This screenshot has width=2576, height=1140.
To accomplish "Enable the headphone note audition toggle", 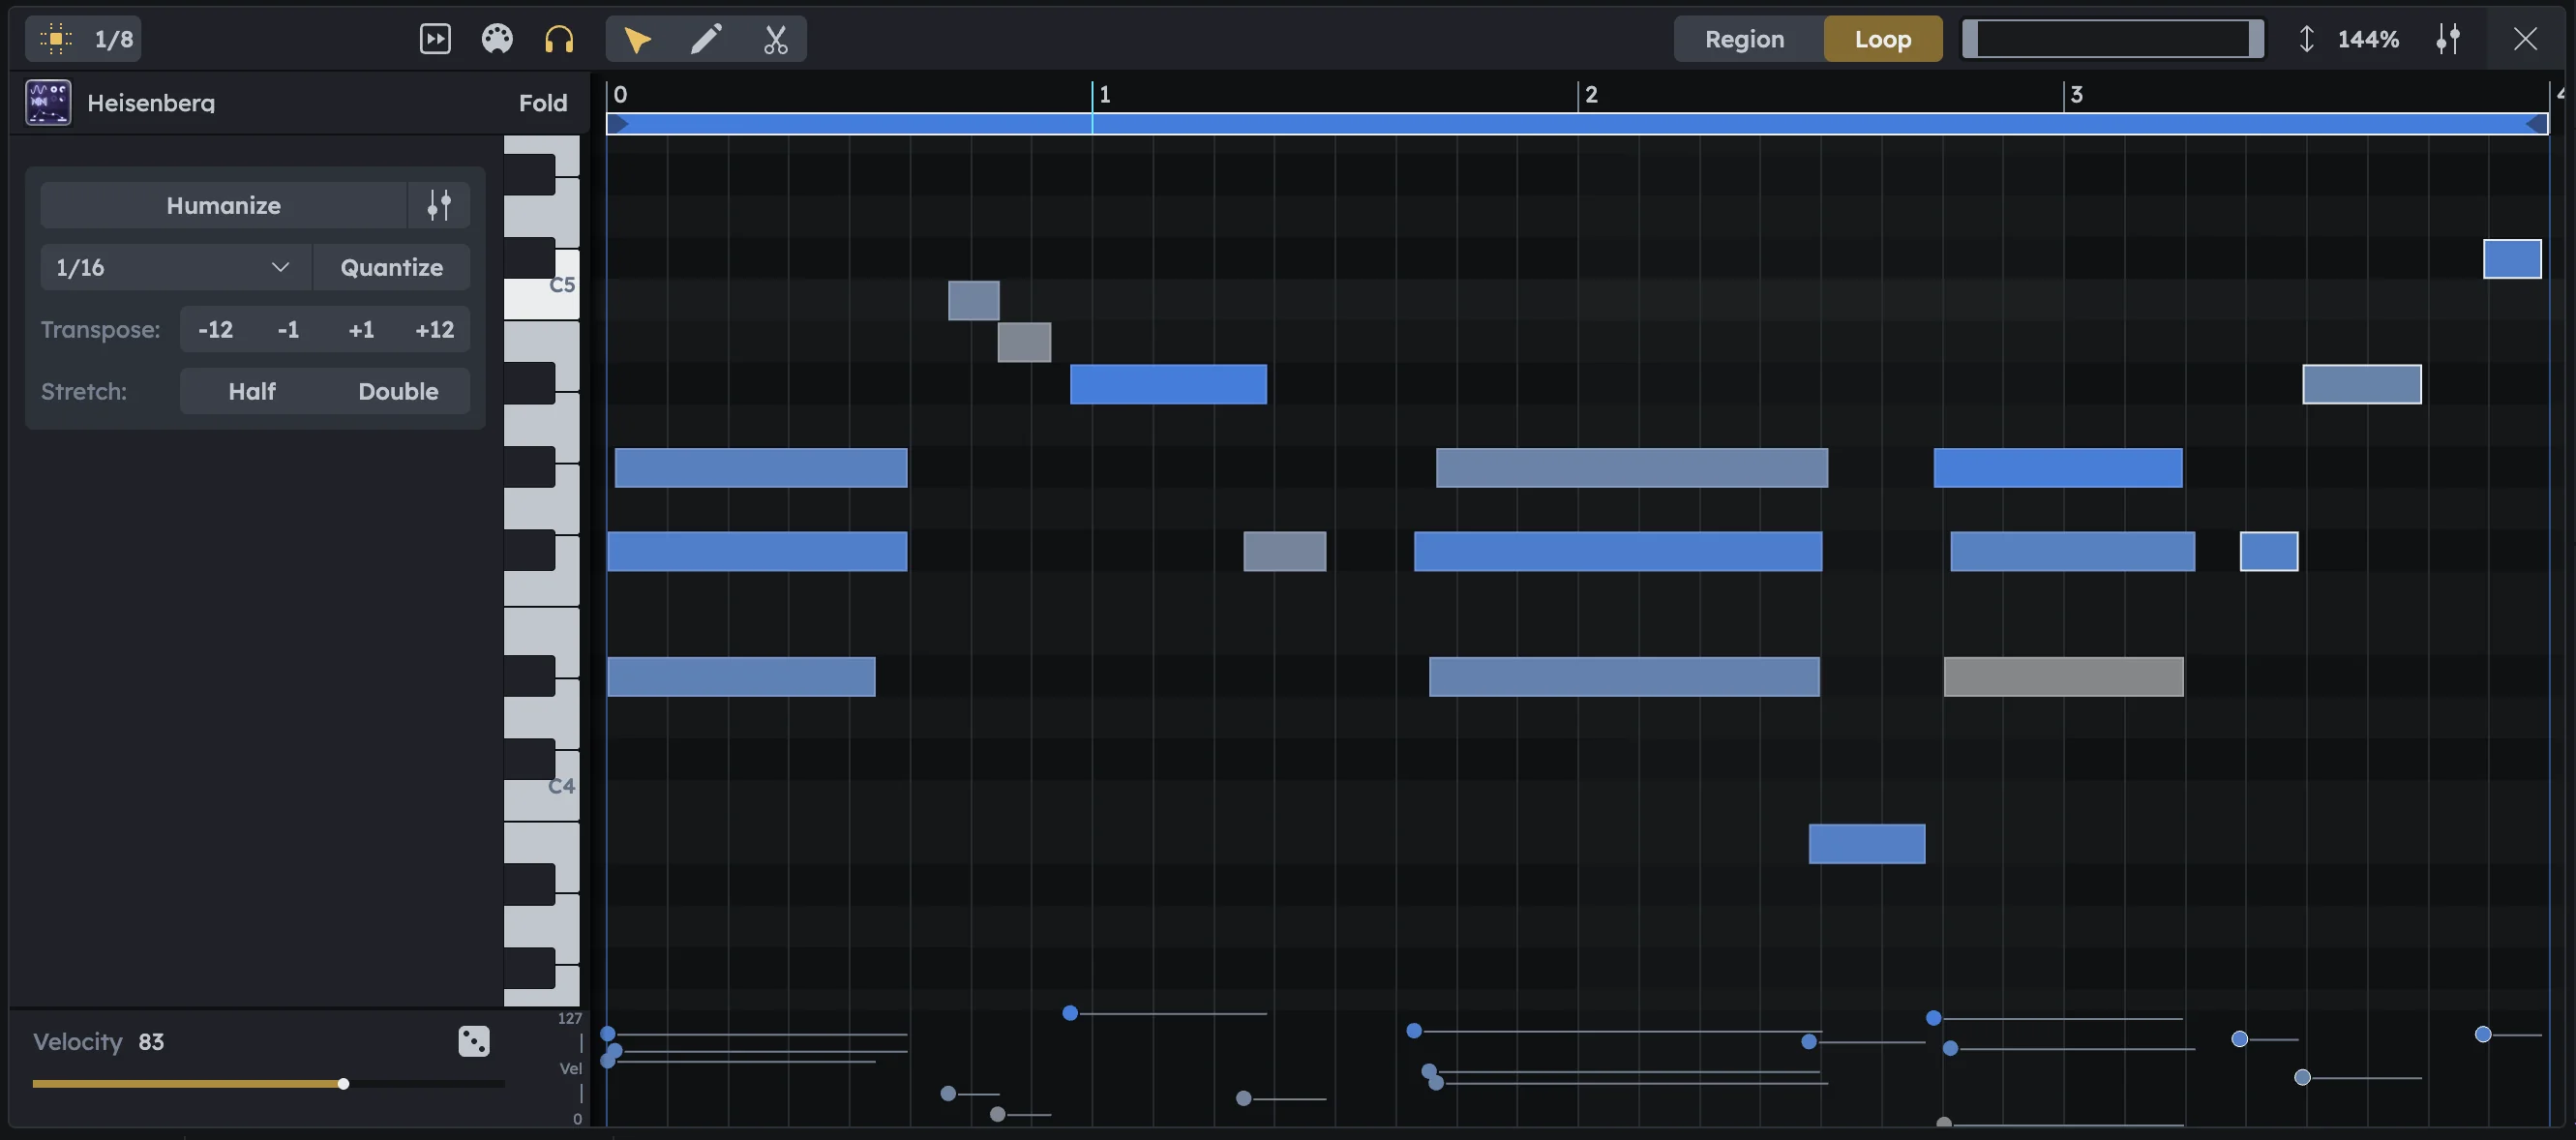I will pyautogui.click(x=559, y=39).
